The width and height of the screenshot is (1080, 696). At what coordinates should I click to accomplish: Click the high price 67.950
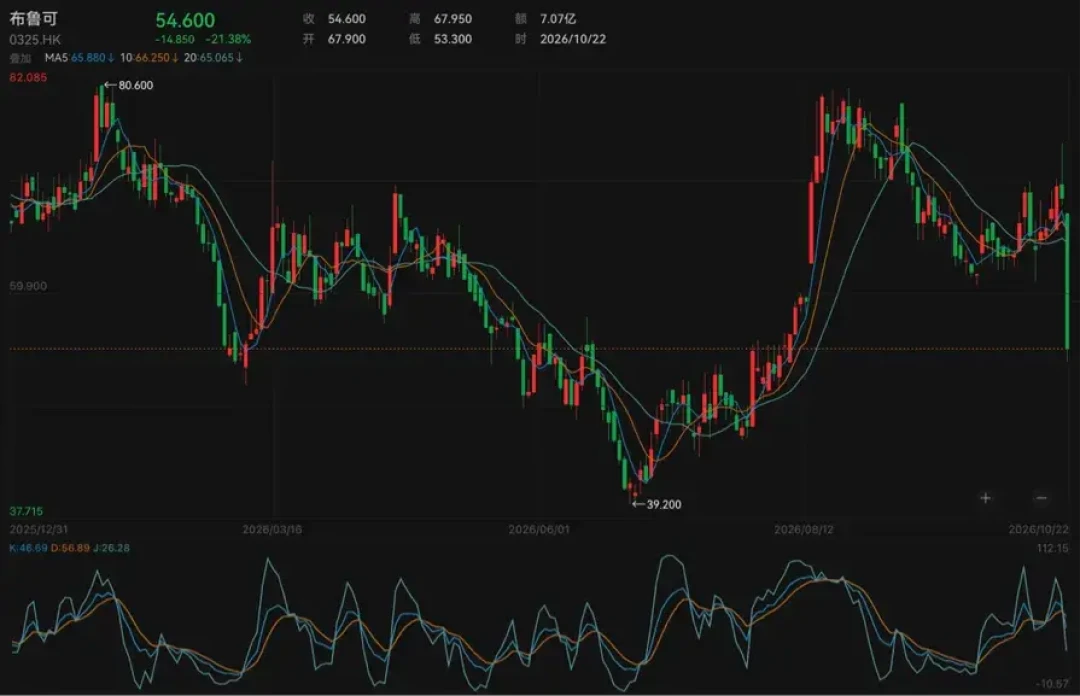(453, 19)
